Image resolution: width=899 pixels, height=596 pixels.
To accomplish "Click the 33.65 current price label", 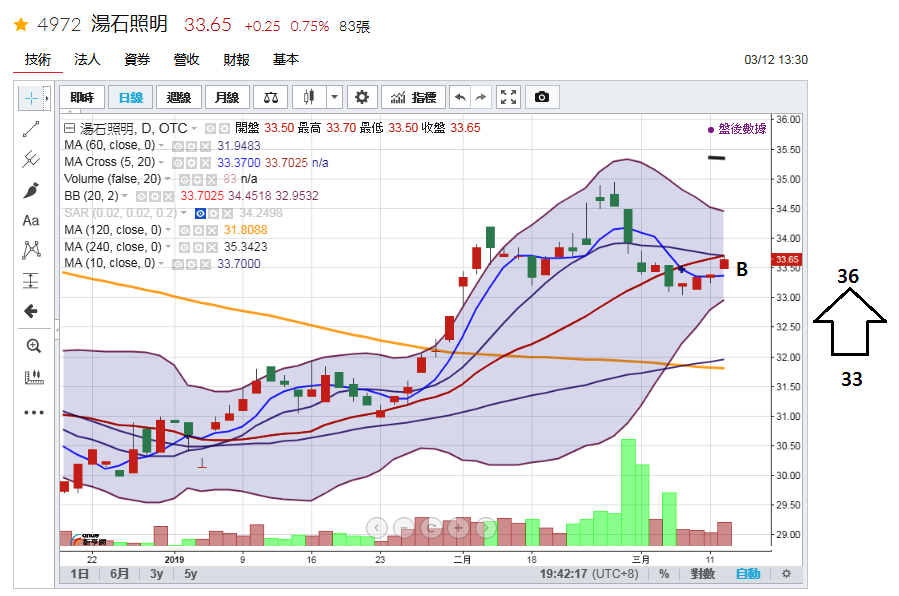I will pyautogui.click(x=787, y=260).
